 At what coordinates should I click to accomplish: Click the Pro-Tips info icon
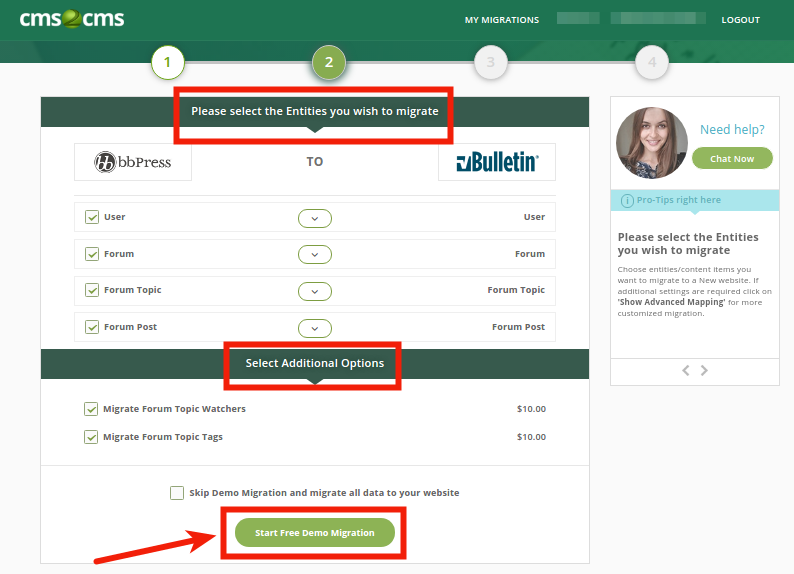[627, 200]
